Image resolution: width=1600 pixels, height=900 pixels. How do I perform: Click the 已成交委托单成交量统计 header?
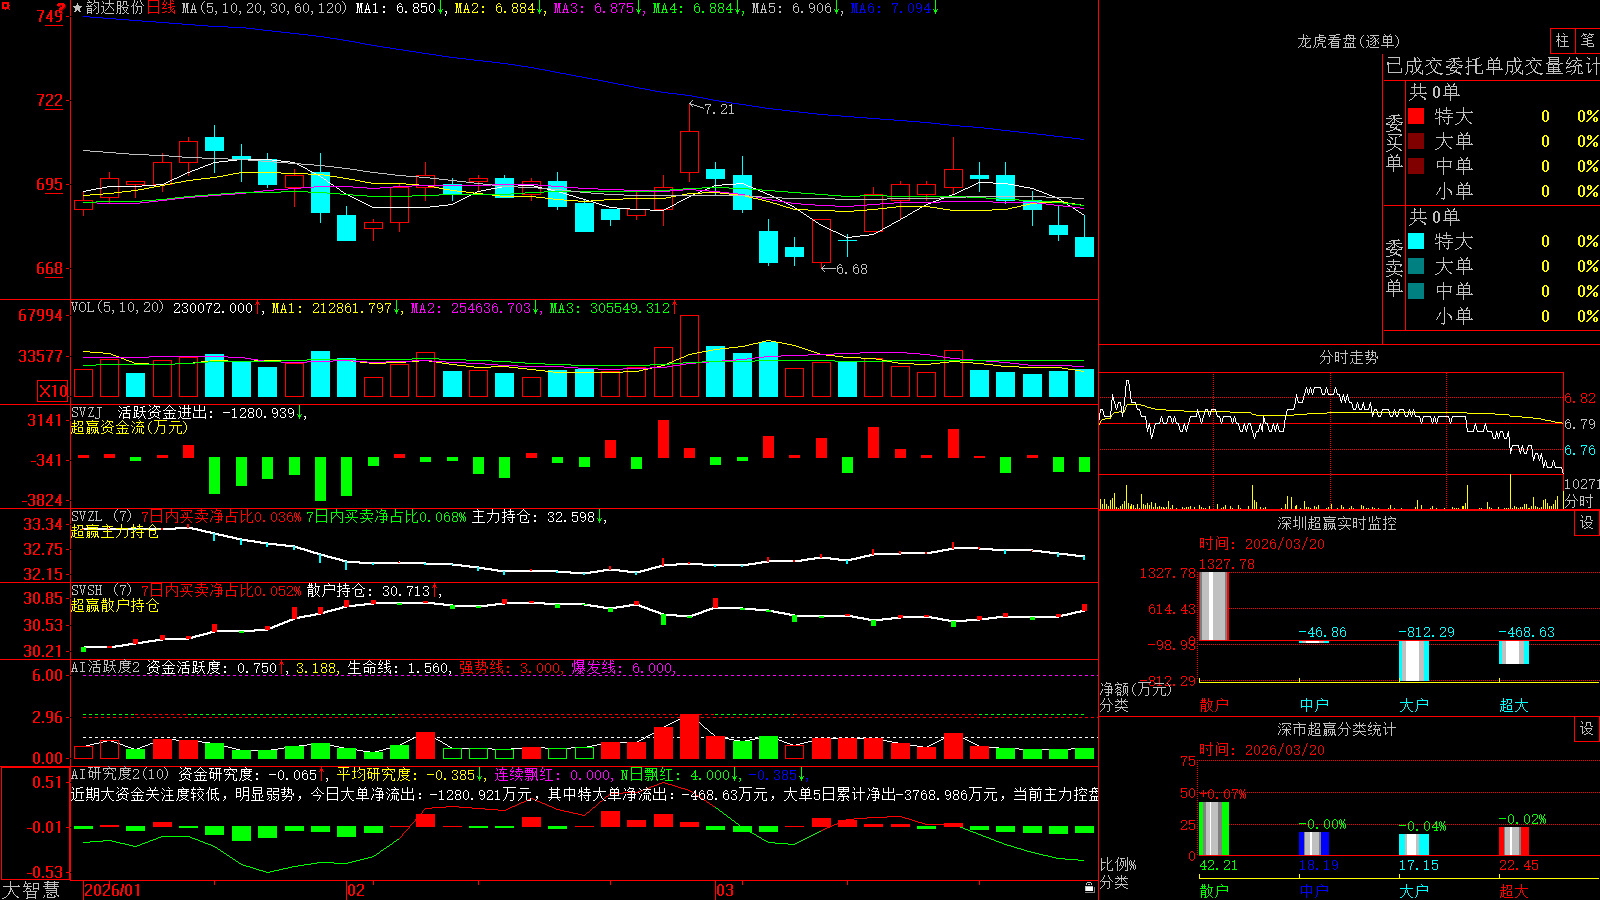pos(1492,66)
